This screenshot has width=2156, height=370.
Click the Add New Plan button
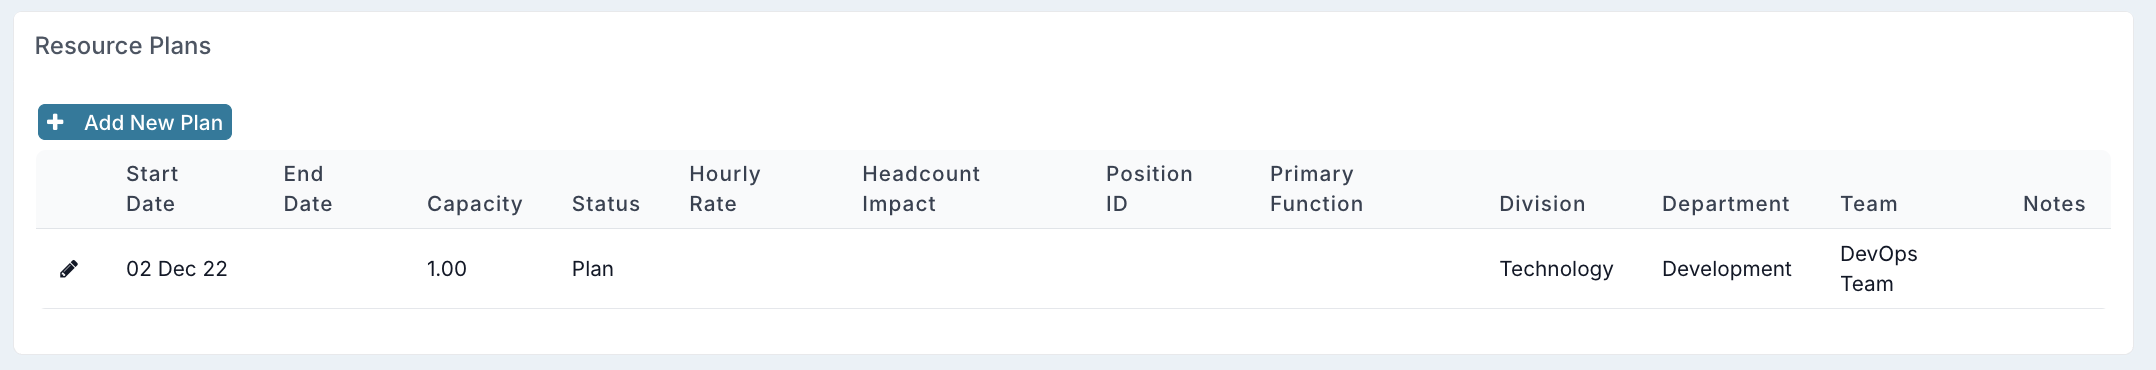click(135, 122)
